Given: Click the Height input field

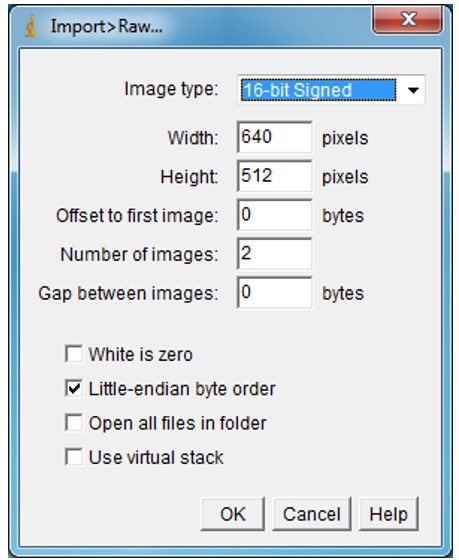Looking at the screenshot, I should (x=274, y=176).
